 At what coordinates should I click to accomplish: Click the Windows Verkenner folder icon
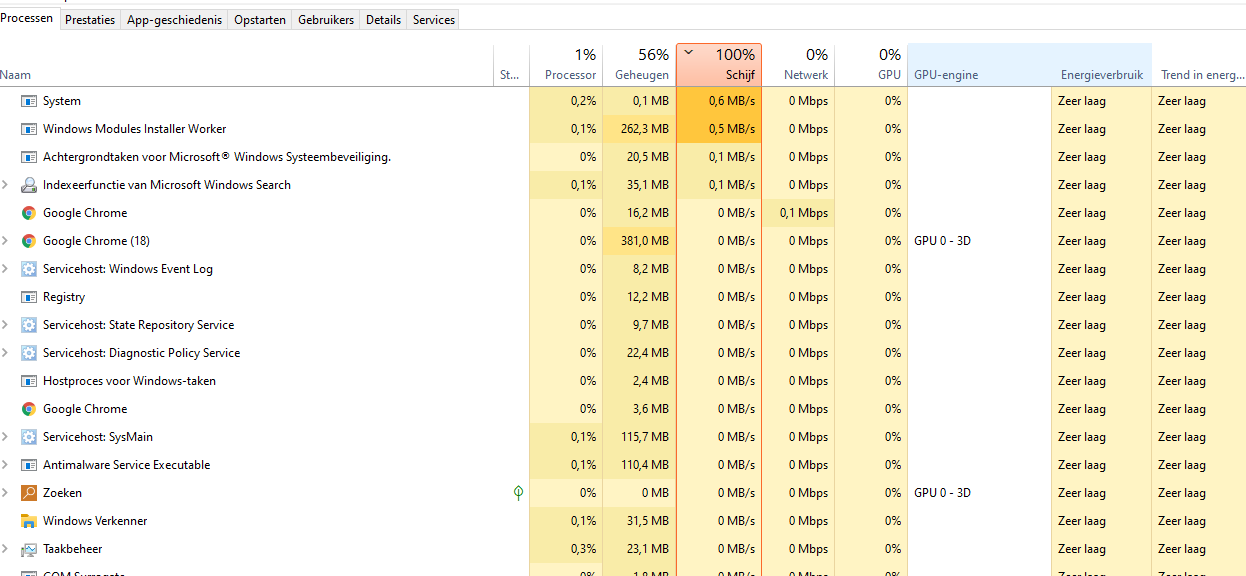(x=29, y=521)
